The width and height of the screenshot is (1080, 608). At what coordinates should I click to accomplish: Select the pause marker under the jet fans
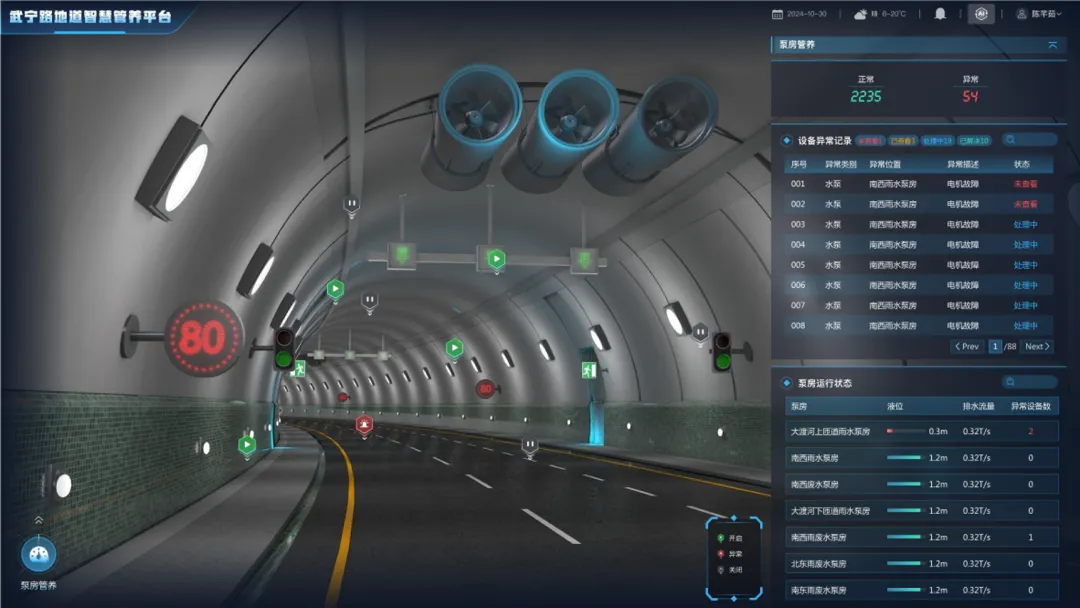[351, 205]
